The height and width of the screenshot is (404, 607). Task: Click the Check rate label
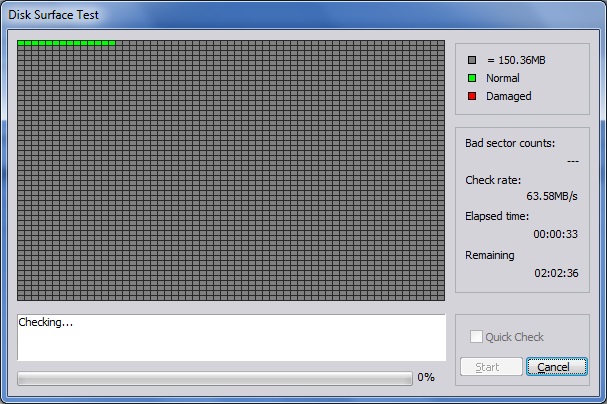pos(493,180)
